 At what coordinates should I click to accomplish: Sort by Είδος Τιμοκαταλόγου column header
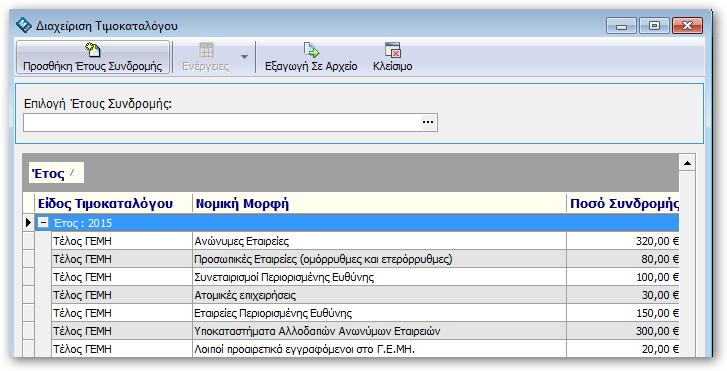114,204
